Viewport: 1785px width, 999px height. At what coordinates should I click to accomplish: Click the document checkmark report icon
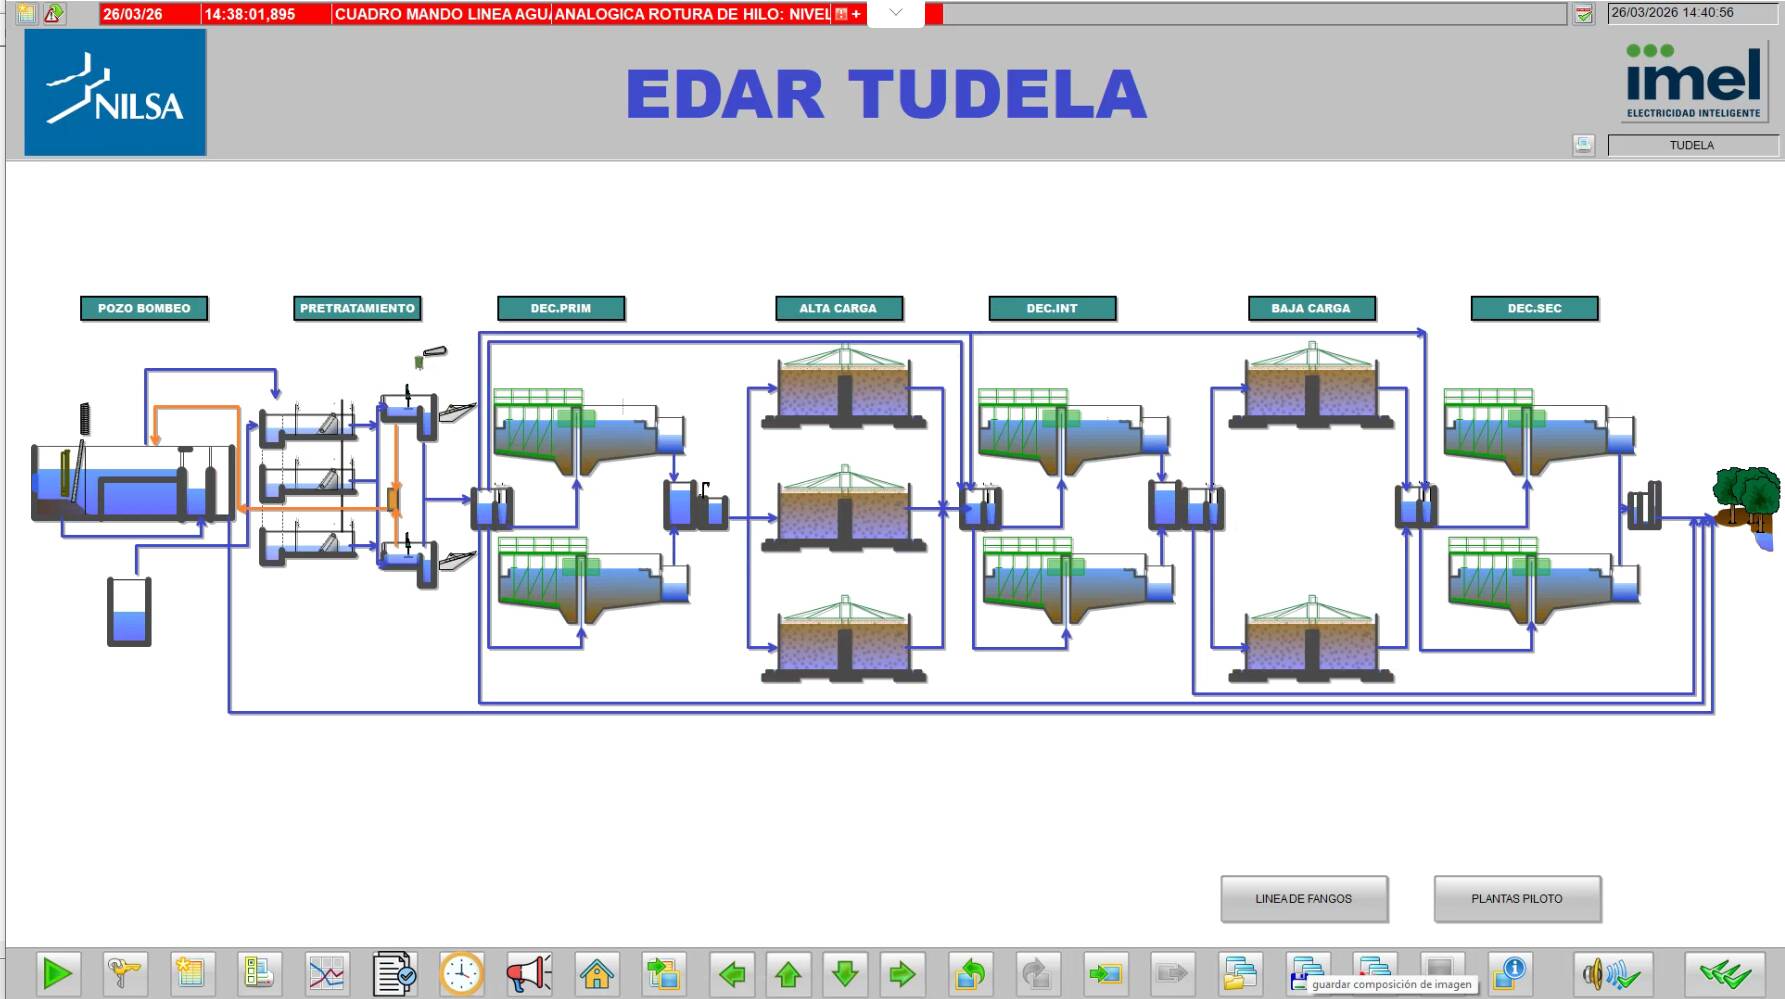394,972
